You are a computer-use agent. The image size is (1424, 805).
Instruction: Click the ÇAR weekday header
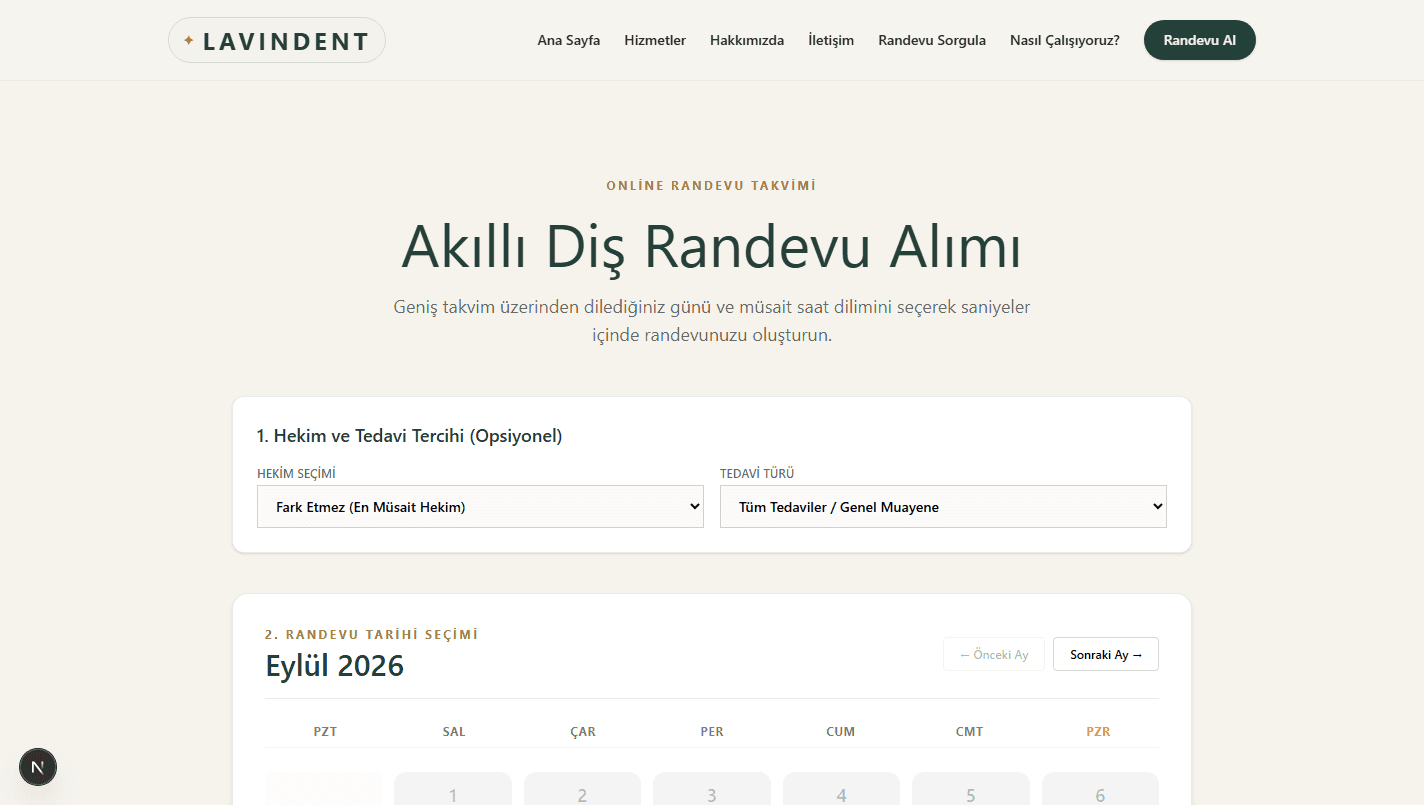coord(583,731)
